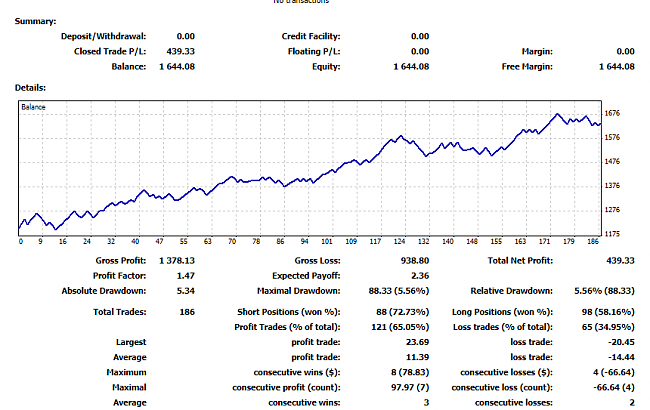650x410 pixels.
Task: Click the Free Margin value 1 644.08
Action: (616, 67)
